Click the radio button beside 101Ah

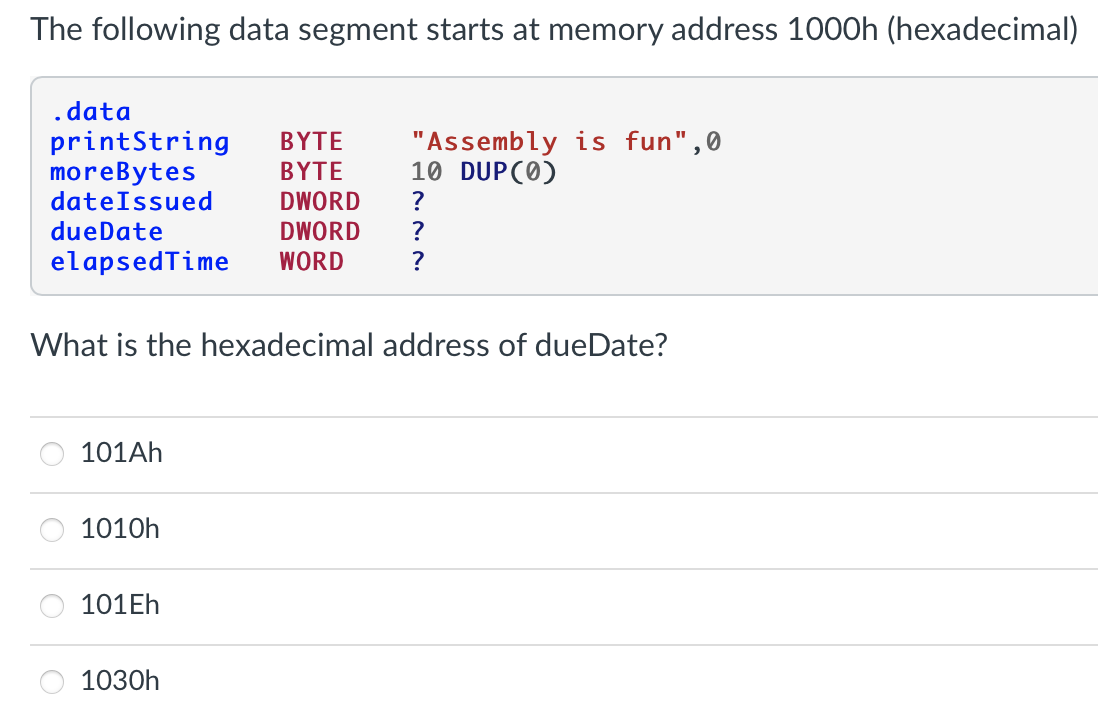51,453
